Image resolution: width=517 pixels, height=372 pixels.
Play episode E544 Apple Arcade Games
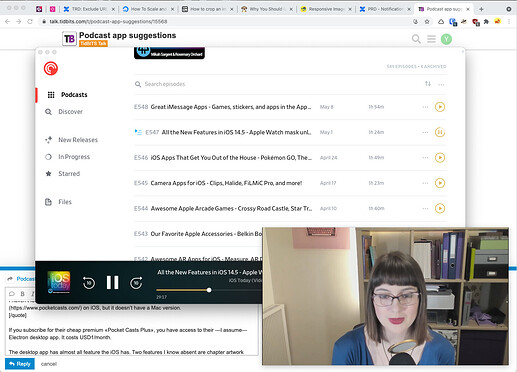(440, 208)
